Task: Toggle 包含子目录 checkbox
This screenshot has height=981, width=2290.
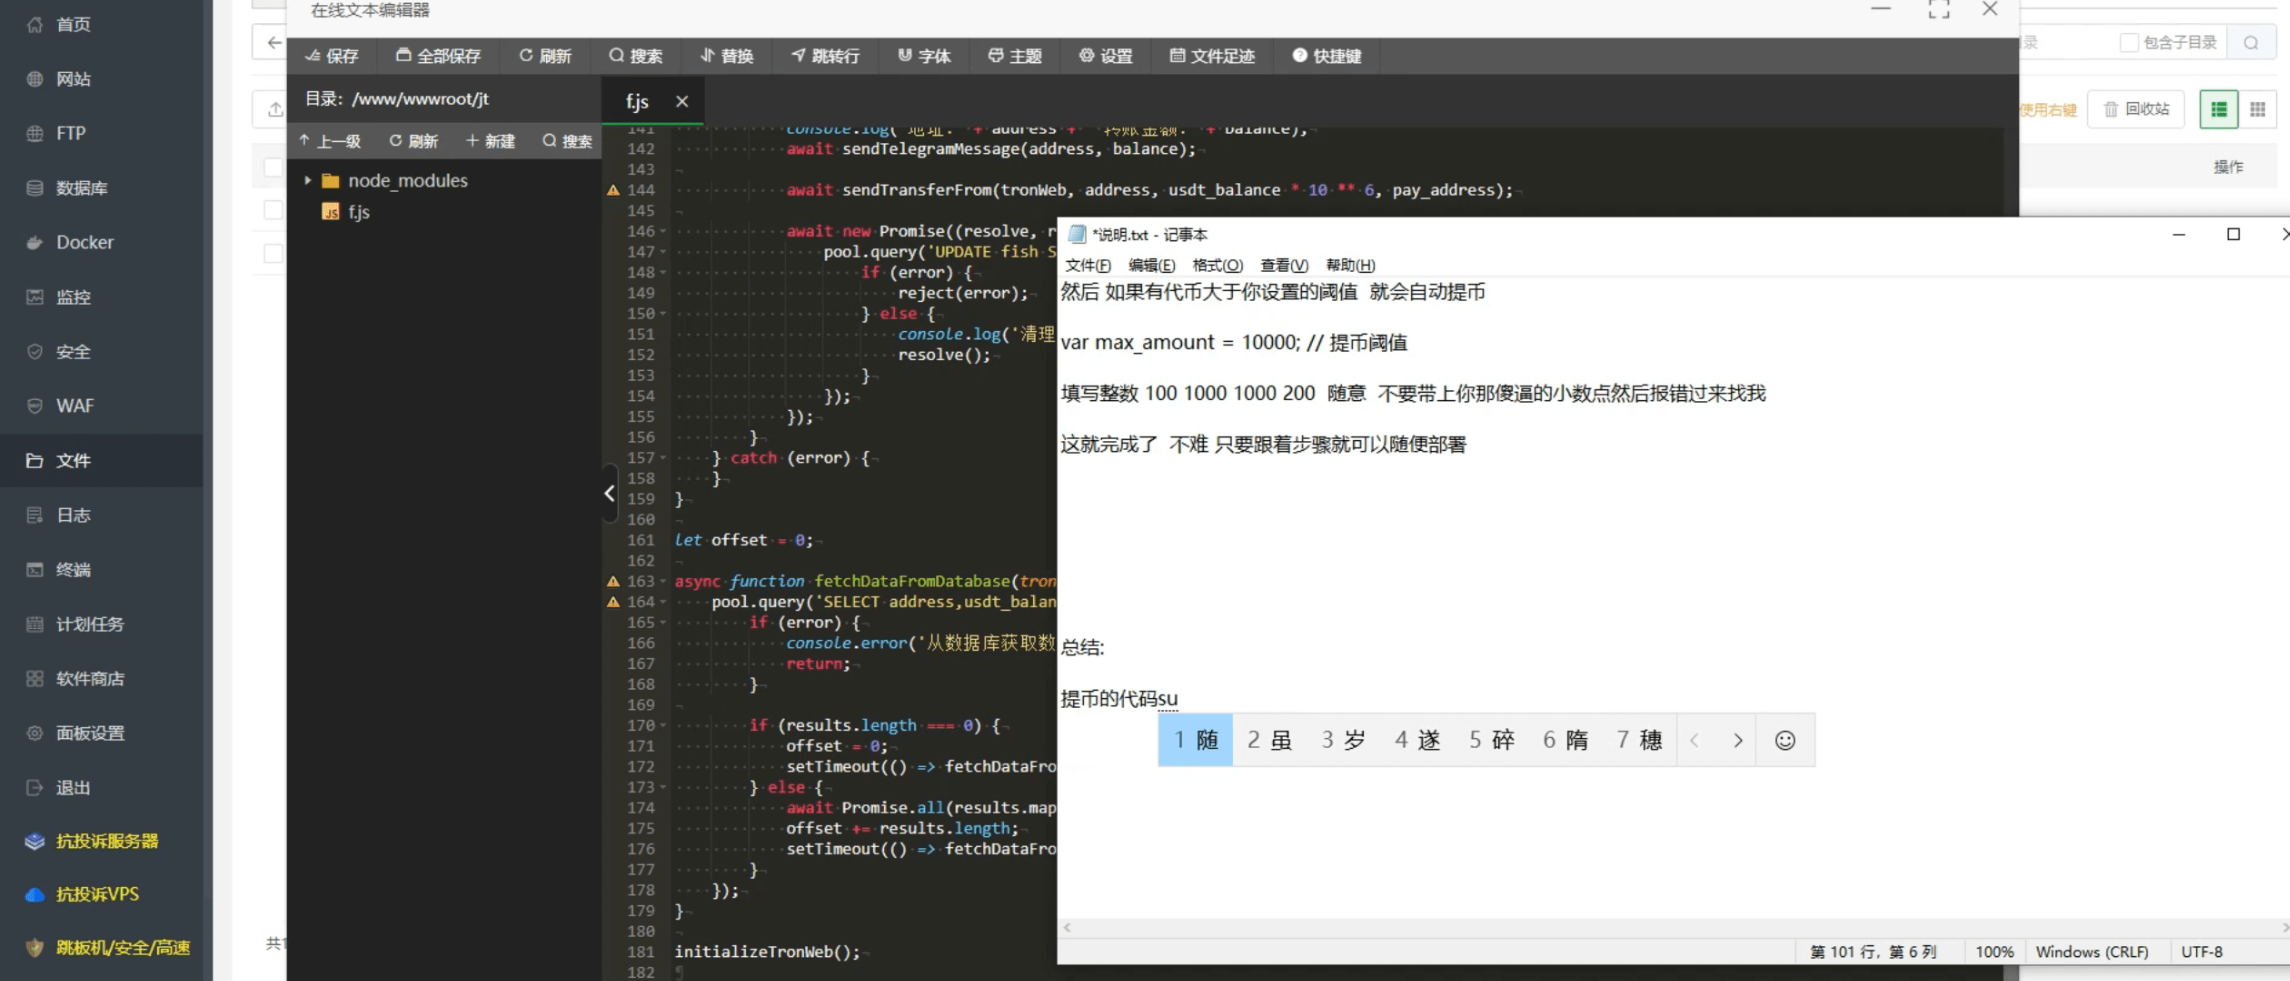Action: 2129,42
